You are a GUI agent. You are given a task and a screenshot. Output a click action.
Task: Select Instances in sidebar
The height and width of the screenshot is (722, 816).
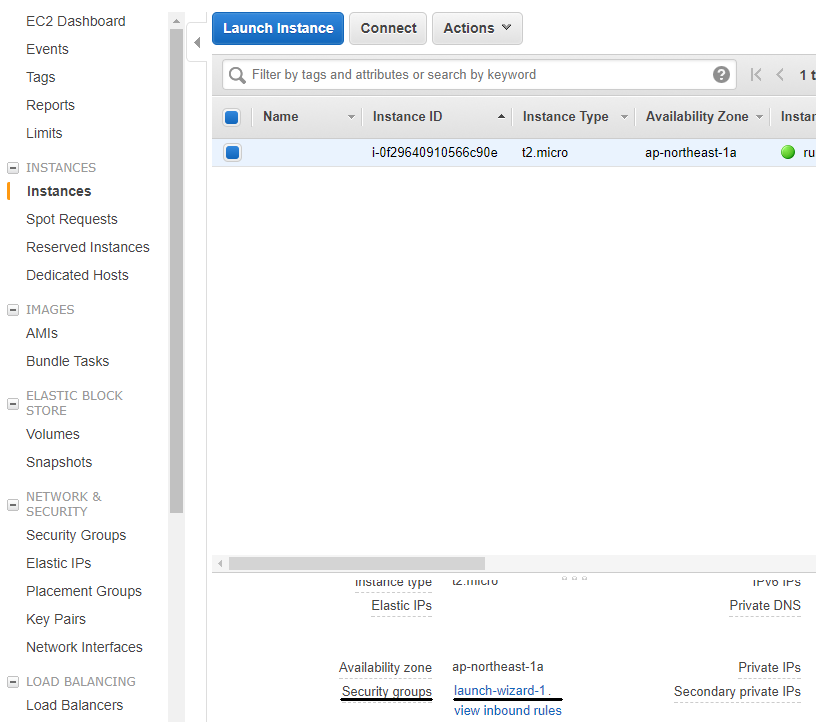59,192
